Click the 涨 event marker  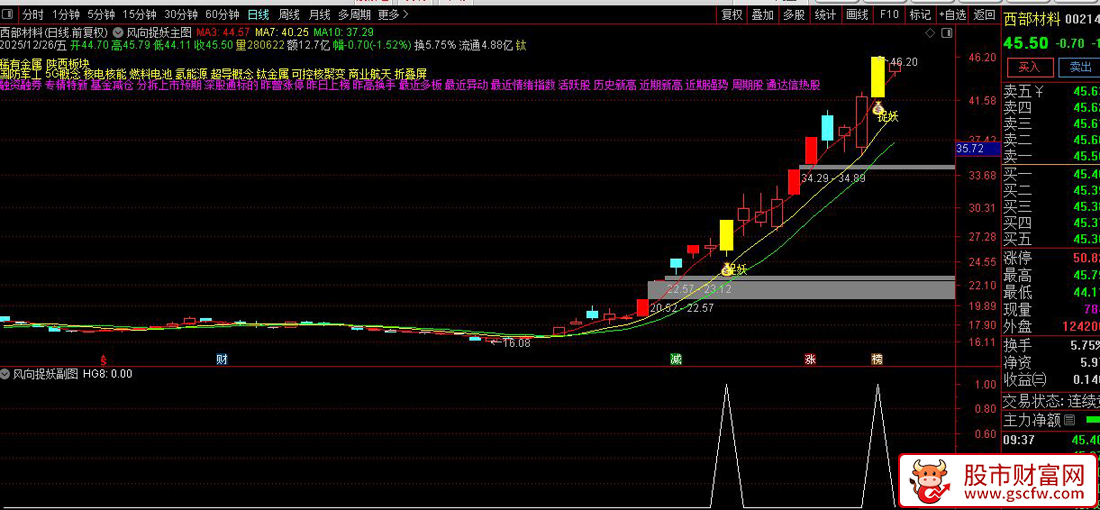click(x=810, y=360)
